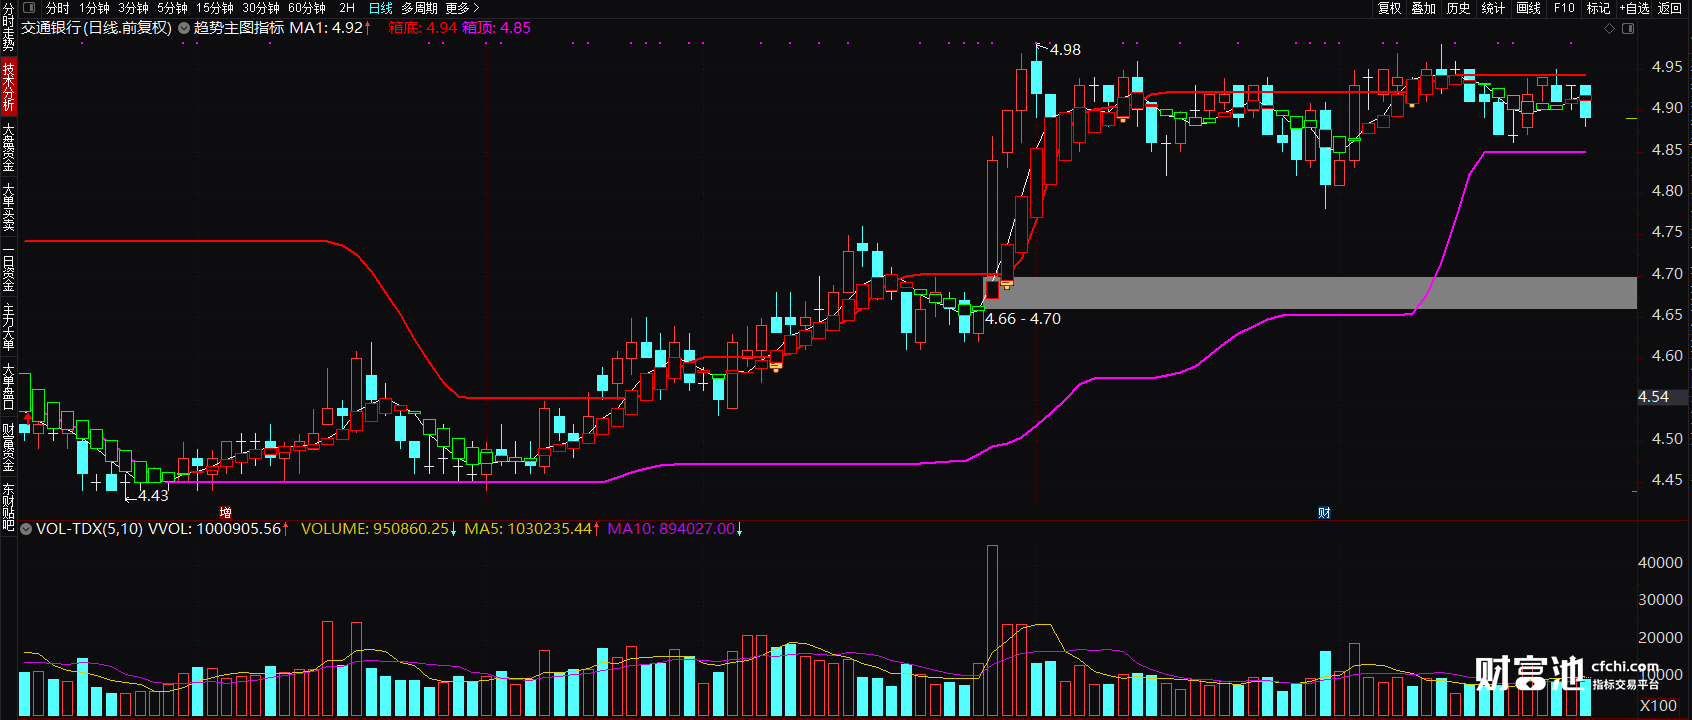Click the 返回 back button

pos(1670,8)
